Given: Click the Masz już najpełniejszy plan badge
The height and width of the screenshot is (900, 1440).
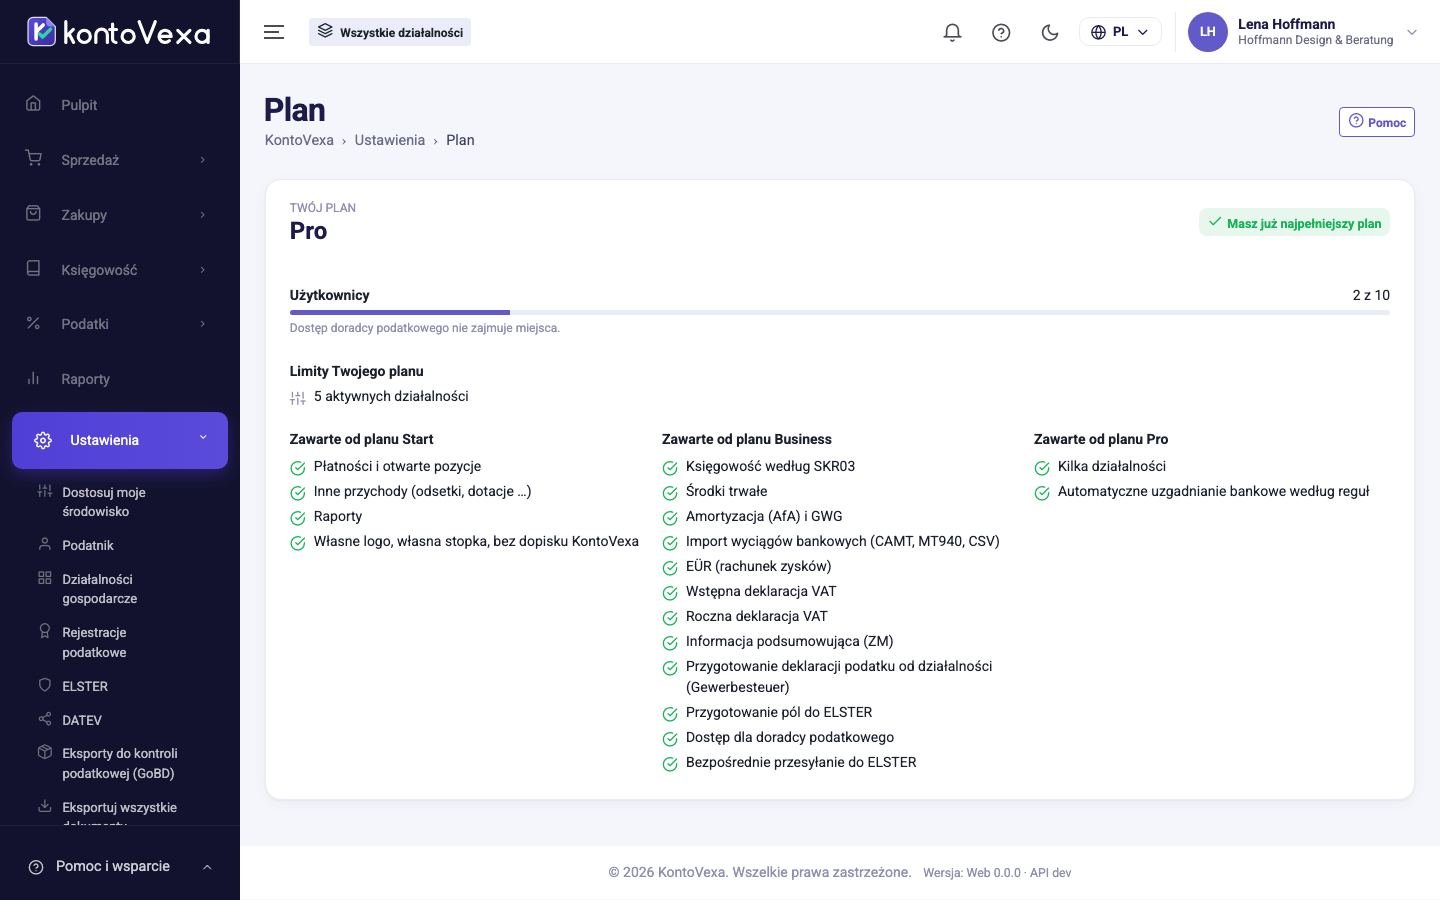Looking at the screenshot, I should coord(1294,223).
